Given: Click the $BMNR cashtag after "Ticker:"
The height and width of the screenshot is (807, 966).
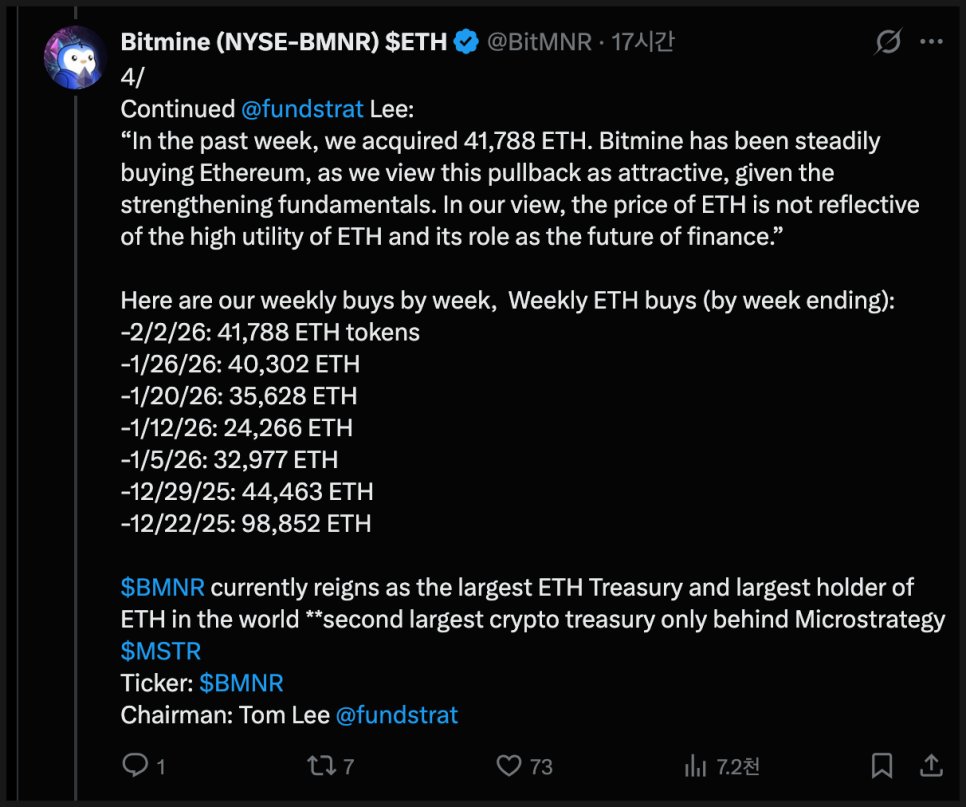Looking at the screenshot, I should pyautogui.click(x=241, y=683).
